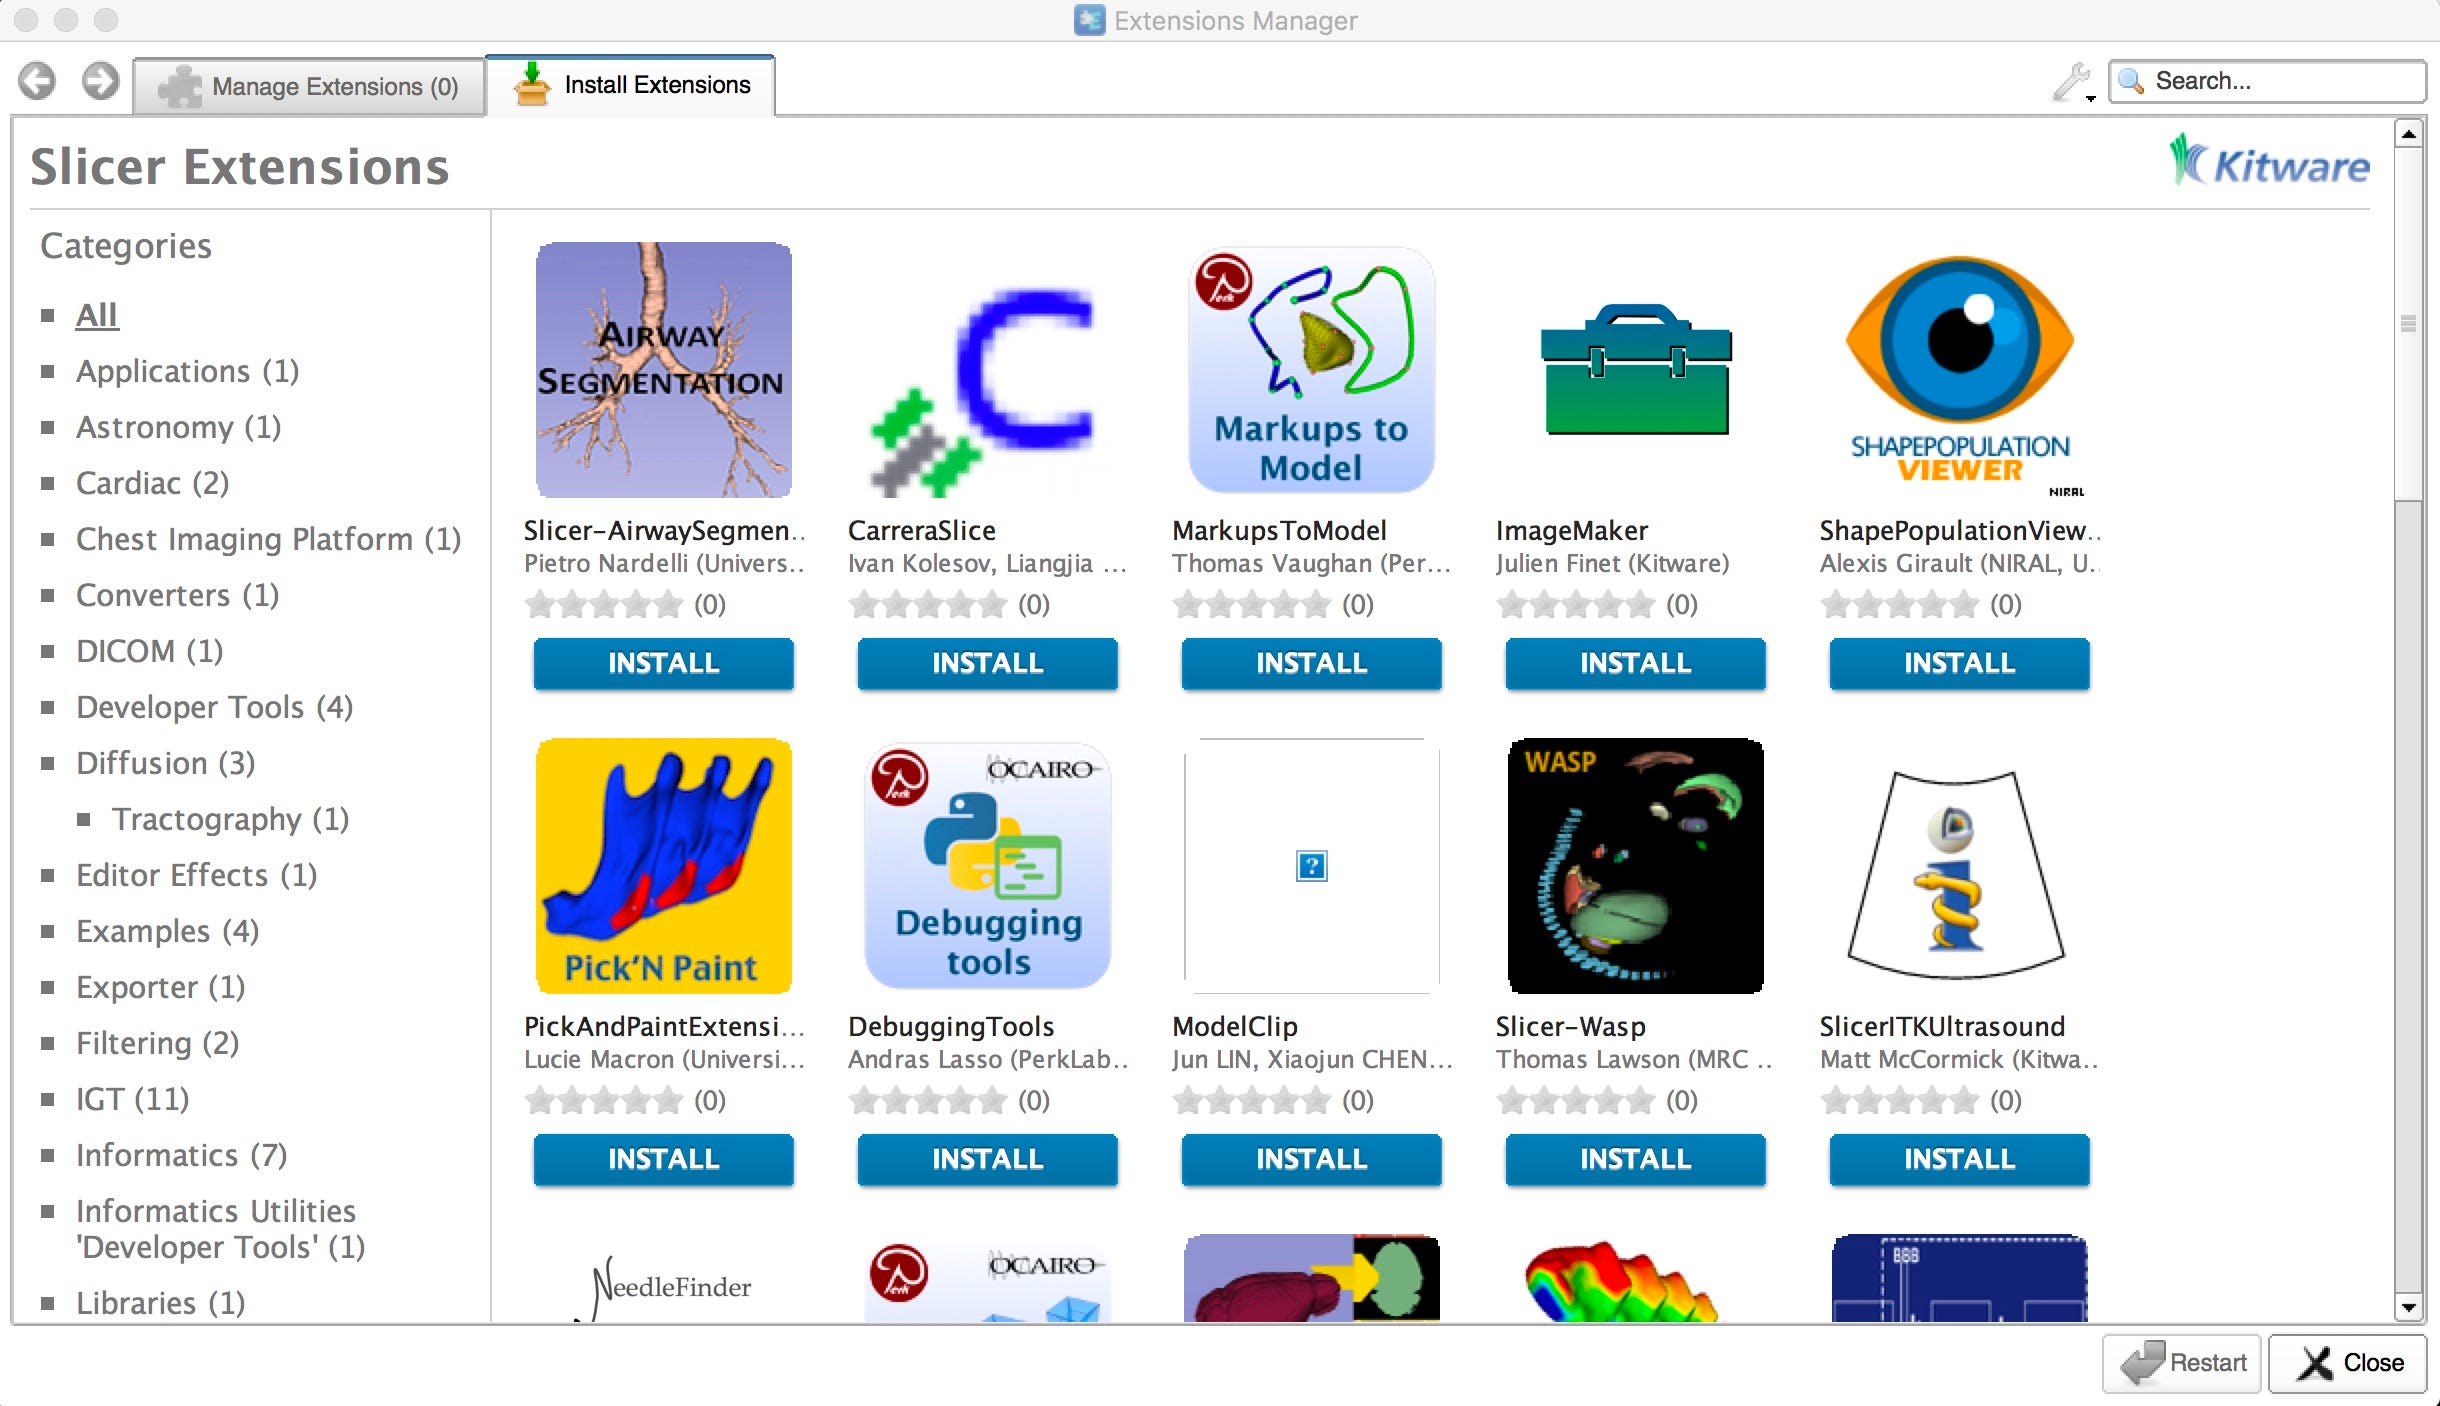The image size is (2440, 1406).
Task: Click the Slicer-Wasp extension thumbnail
Action: pyautogui.click(x=1635, y=866)
